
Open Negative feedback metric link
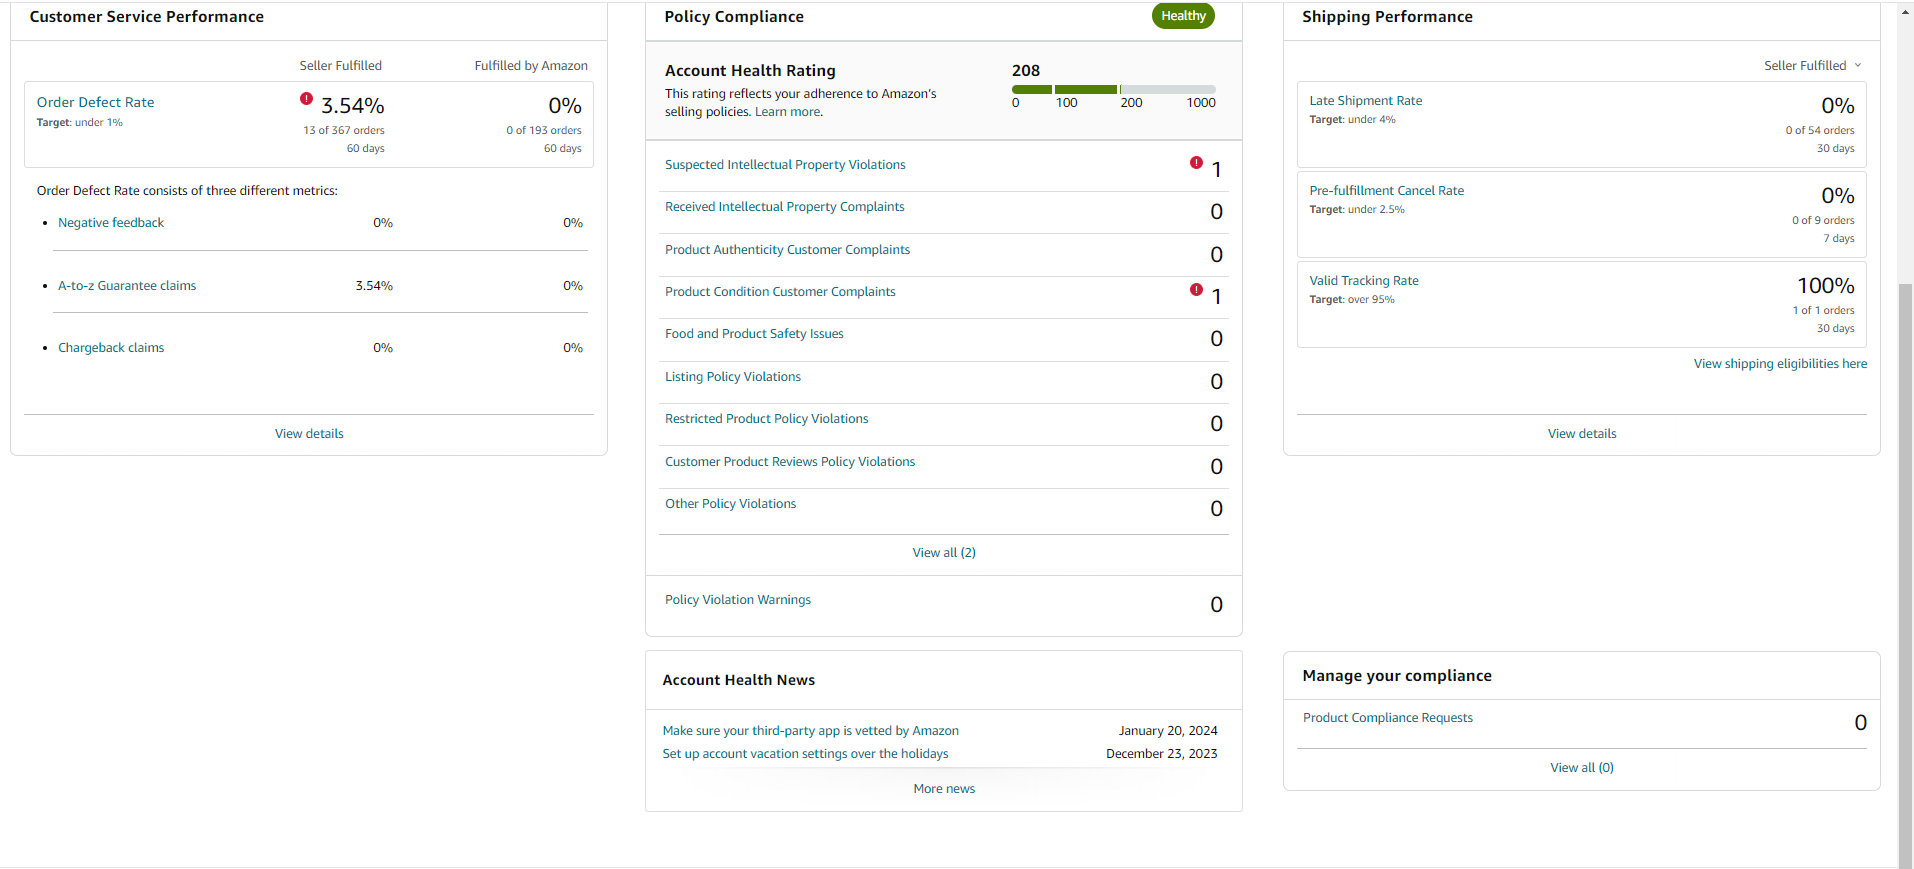(x=111, y=223)
